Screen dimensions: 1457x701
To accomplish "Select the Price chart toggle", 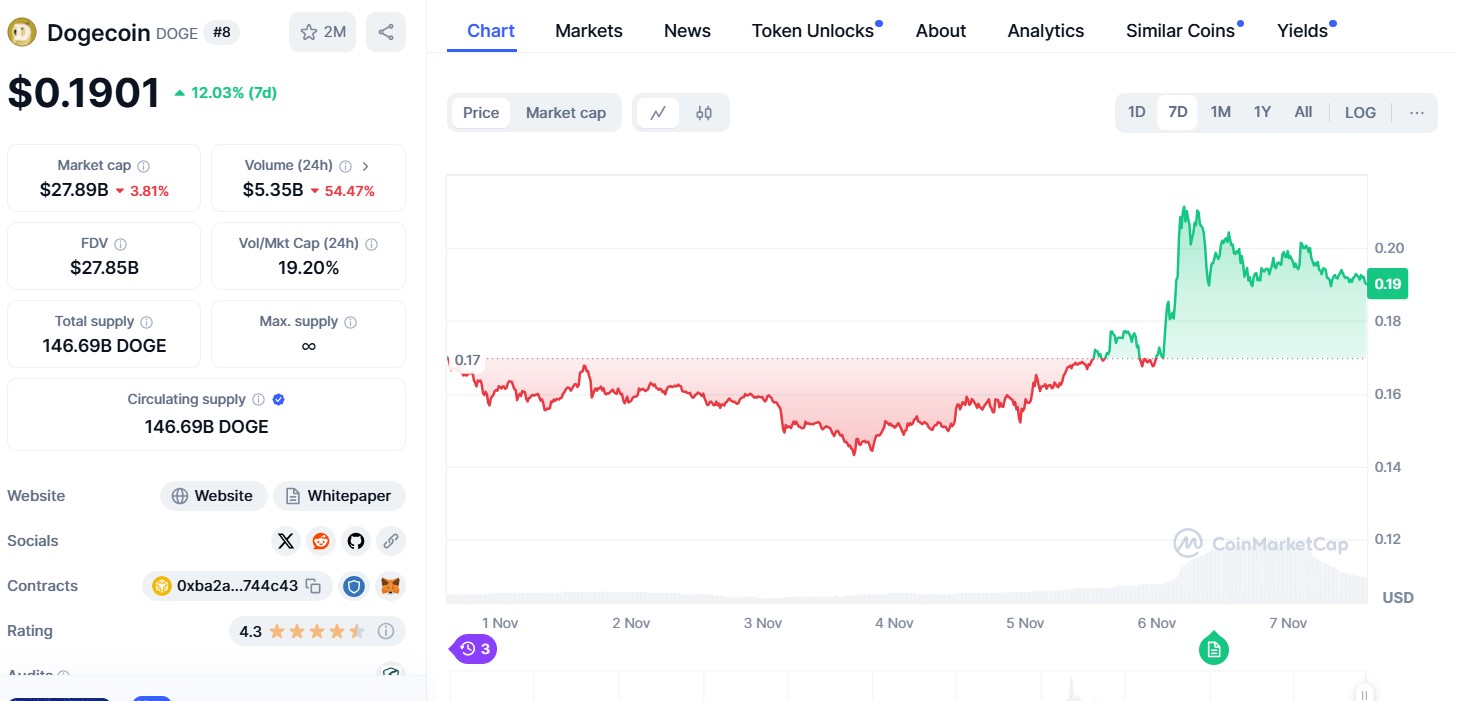I will point(481,113).
